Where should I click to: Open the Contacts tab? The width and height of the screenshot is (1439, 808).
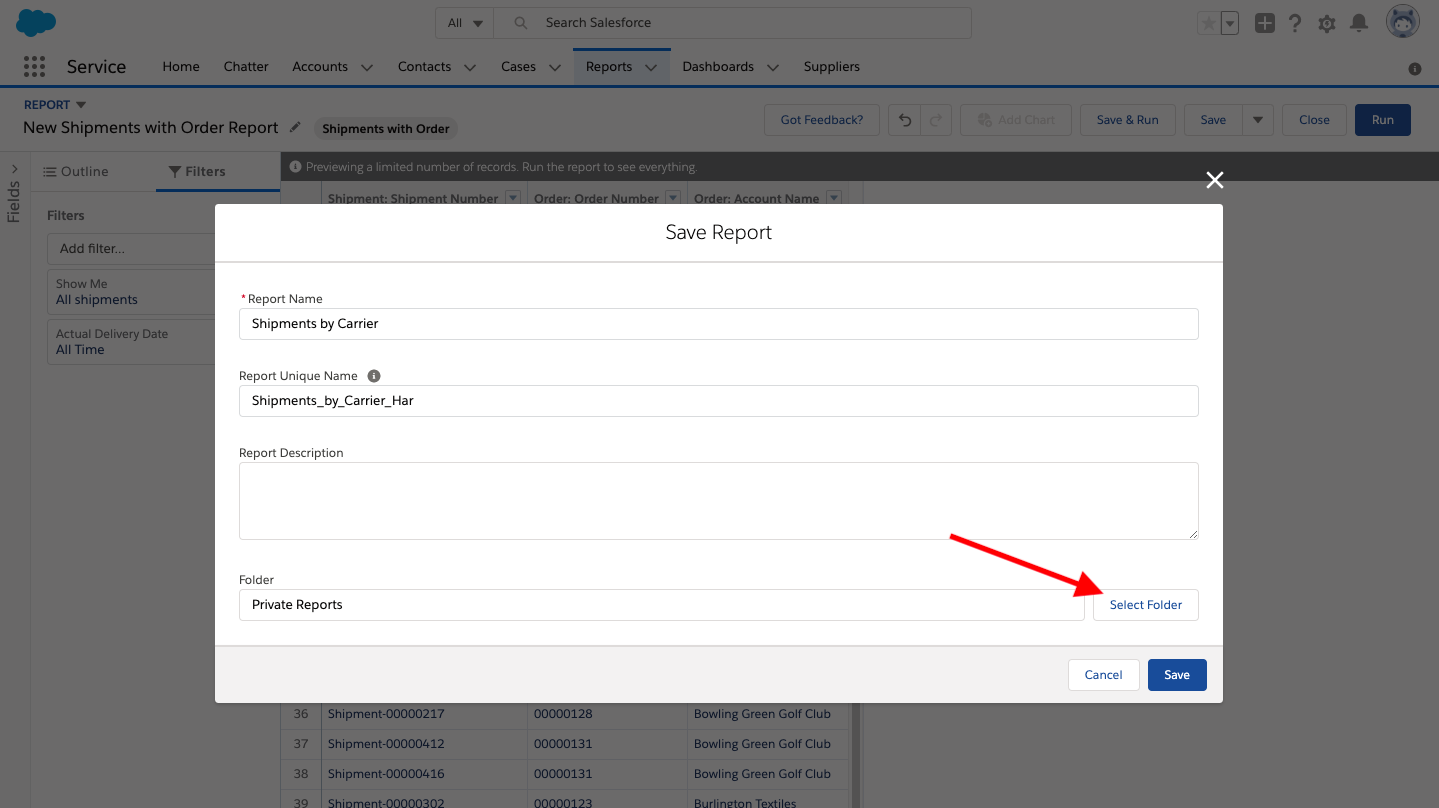pyautogui.click(x=424, y=67)
